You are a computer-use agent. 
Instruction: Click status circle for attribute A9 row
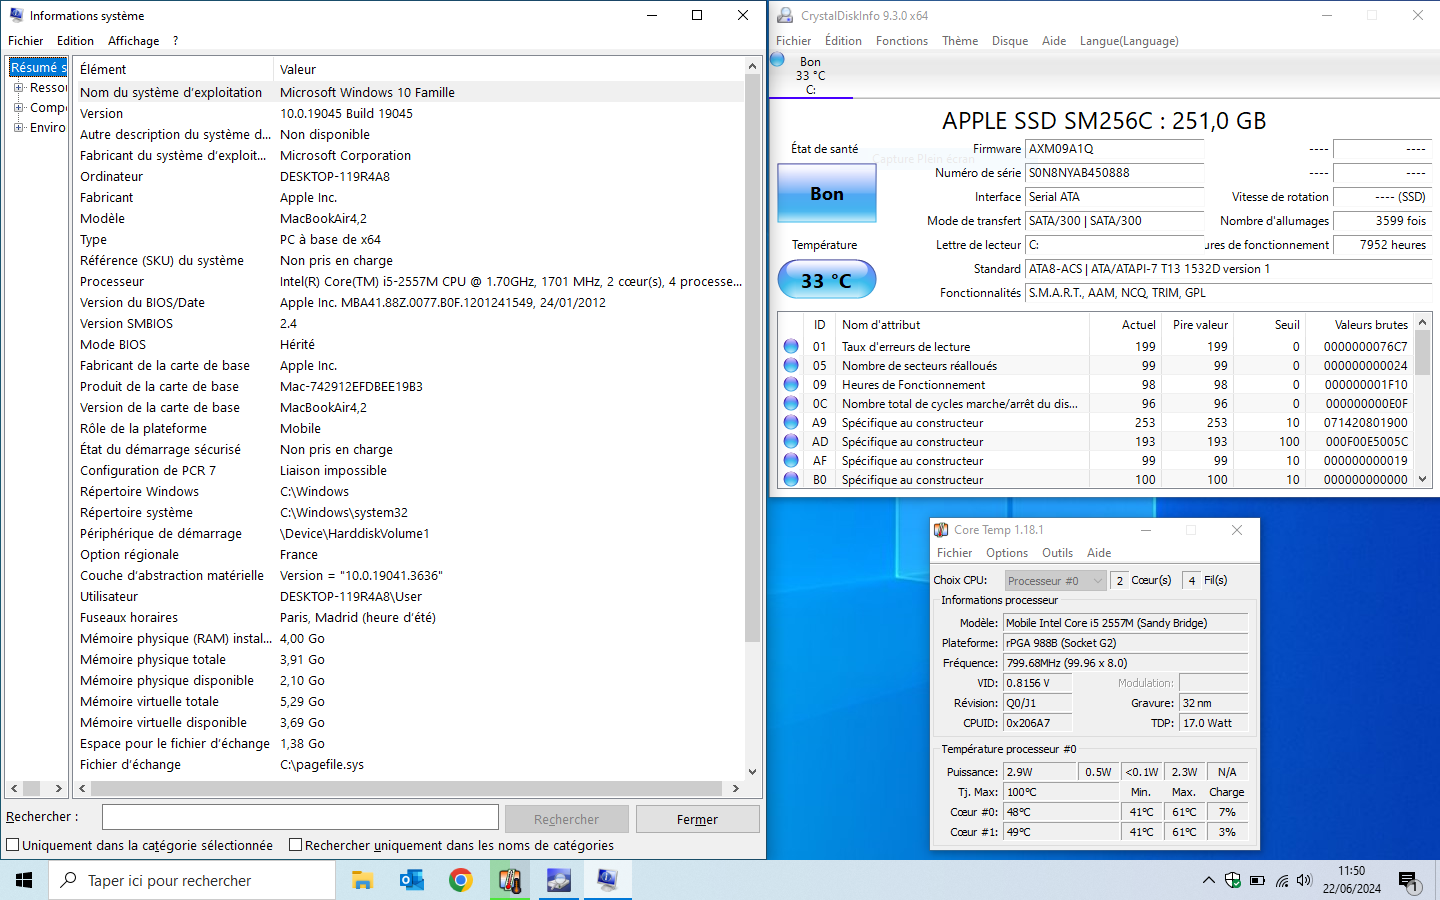(791, 422)
